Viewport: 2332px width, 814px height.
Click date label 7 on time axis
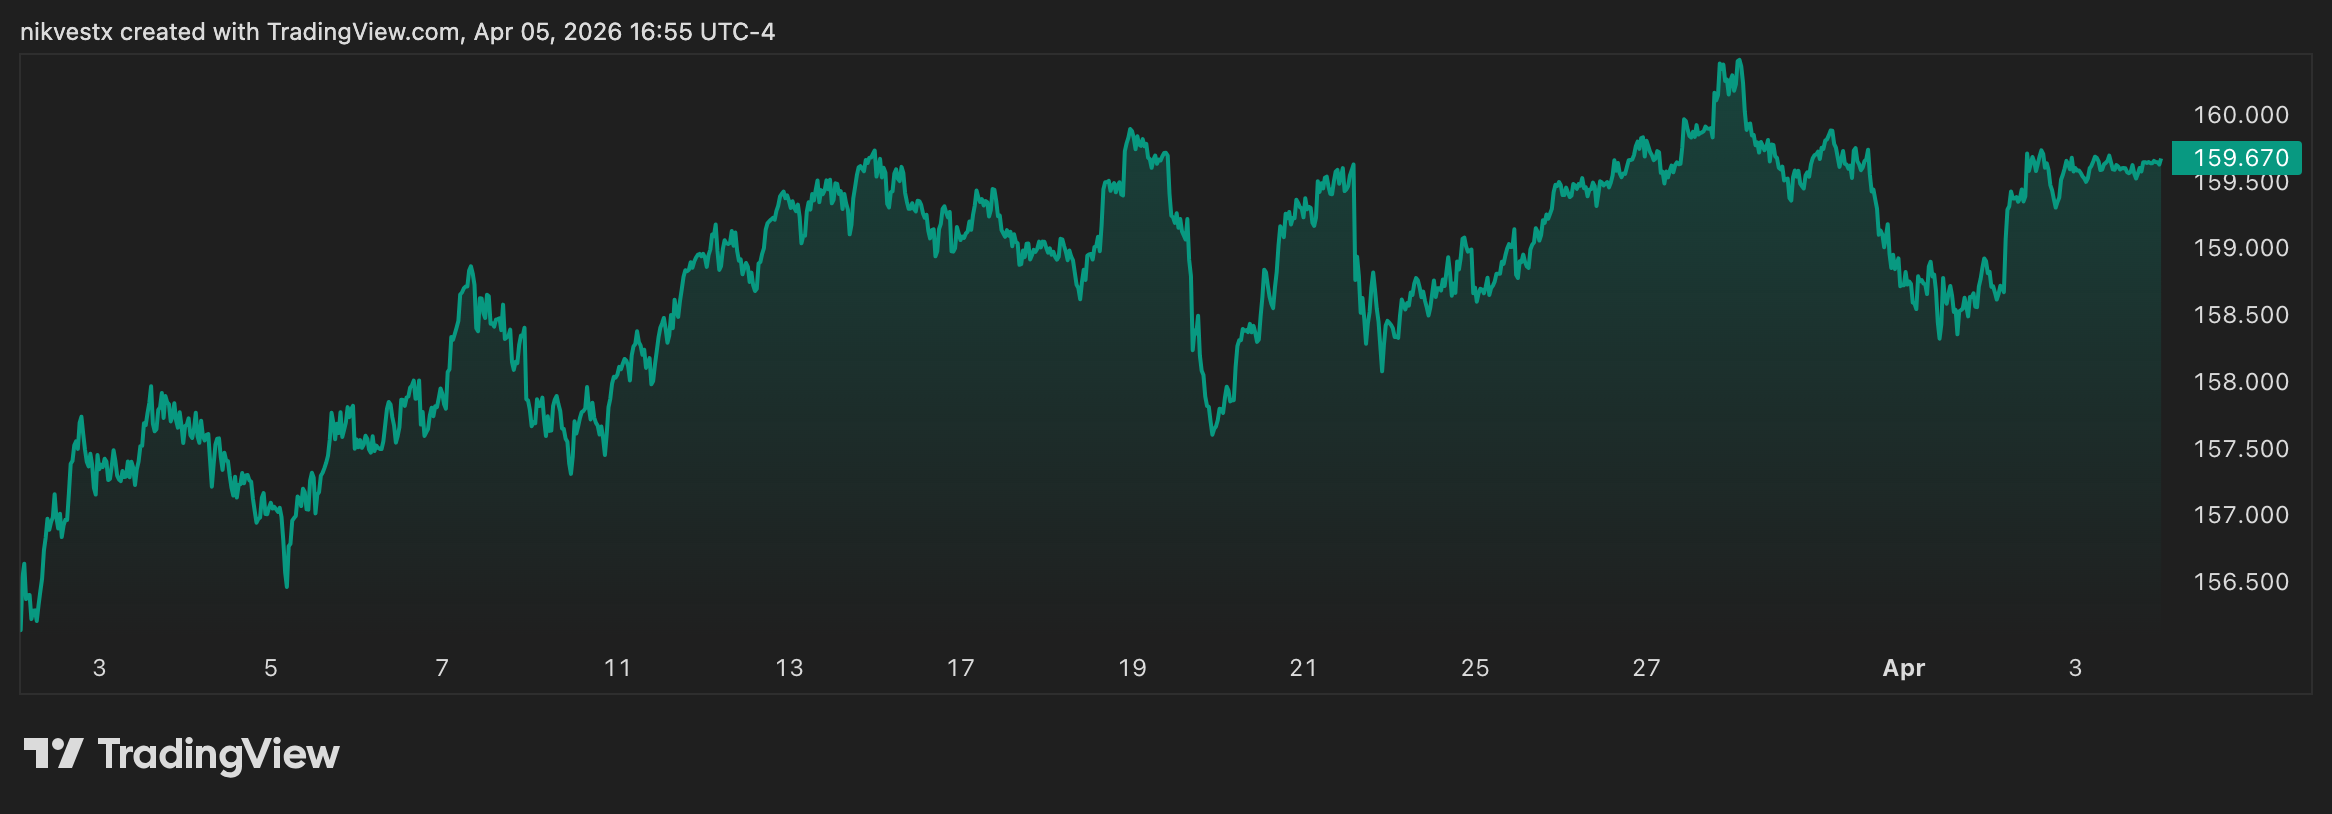(442, 668)
